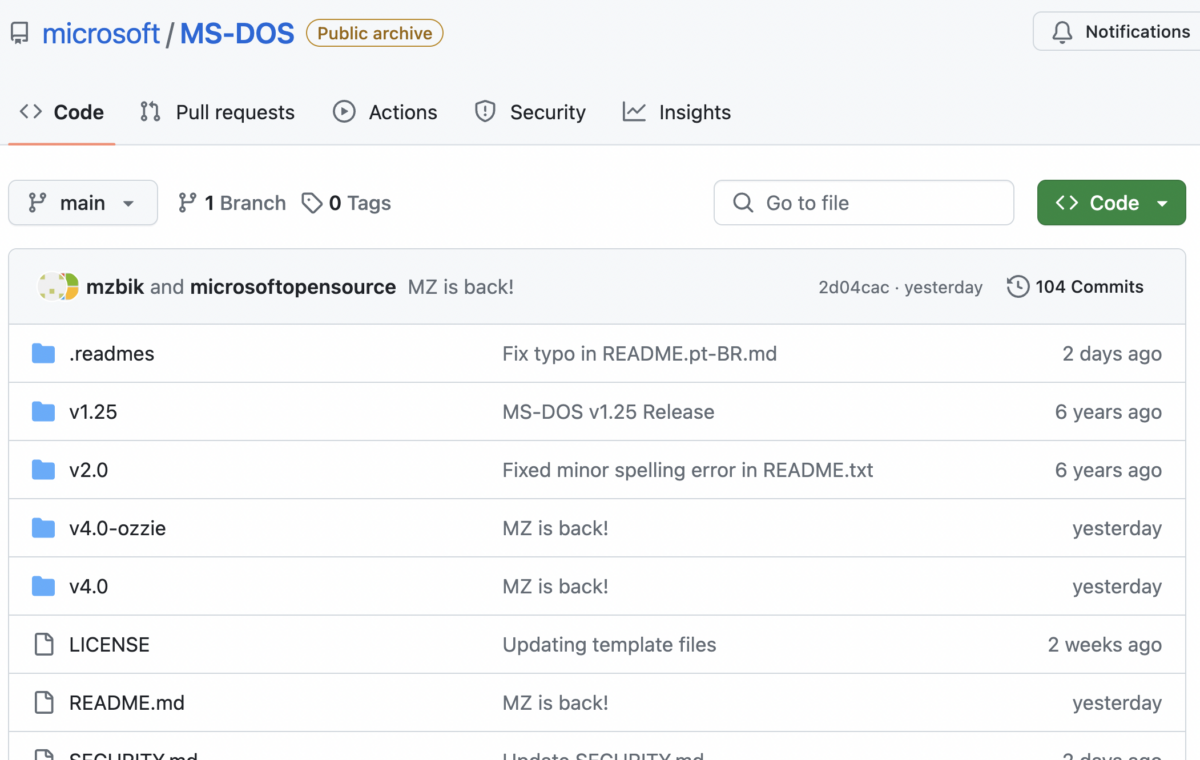The height and width of the screenshot is (760, 1200).
Task: Click the Insights graph icon
Action: 634,112
